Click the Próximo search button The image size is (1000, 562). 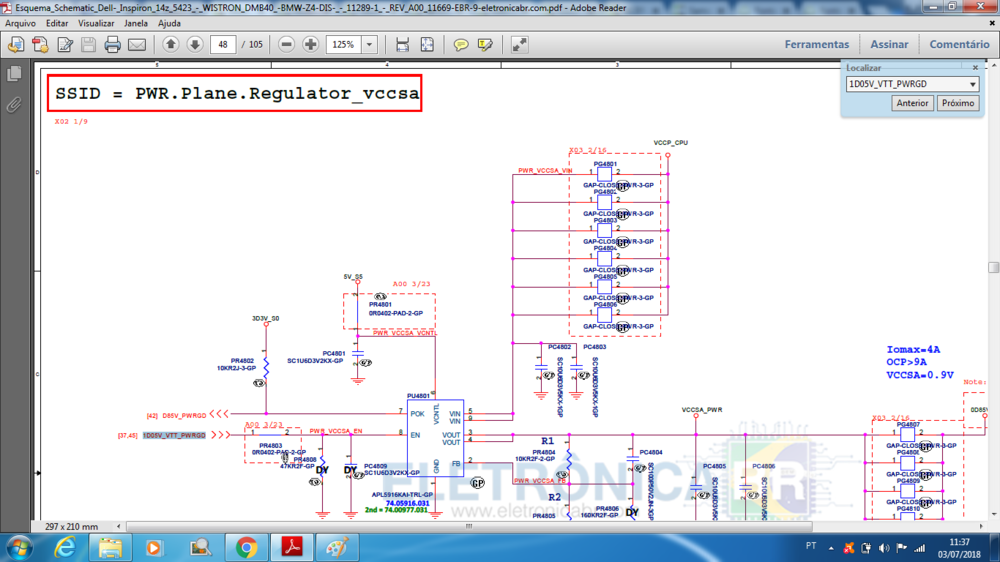pos(958,103)
